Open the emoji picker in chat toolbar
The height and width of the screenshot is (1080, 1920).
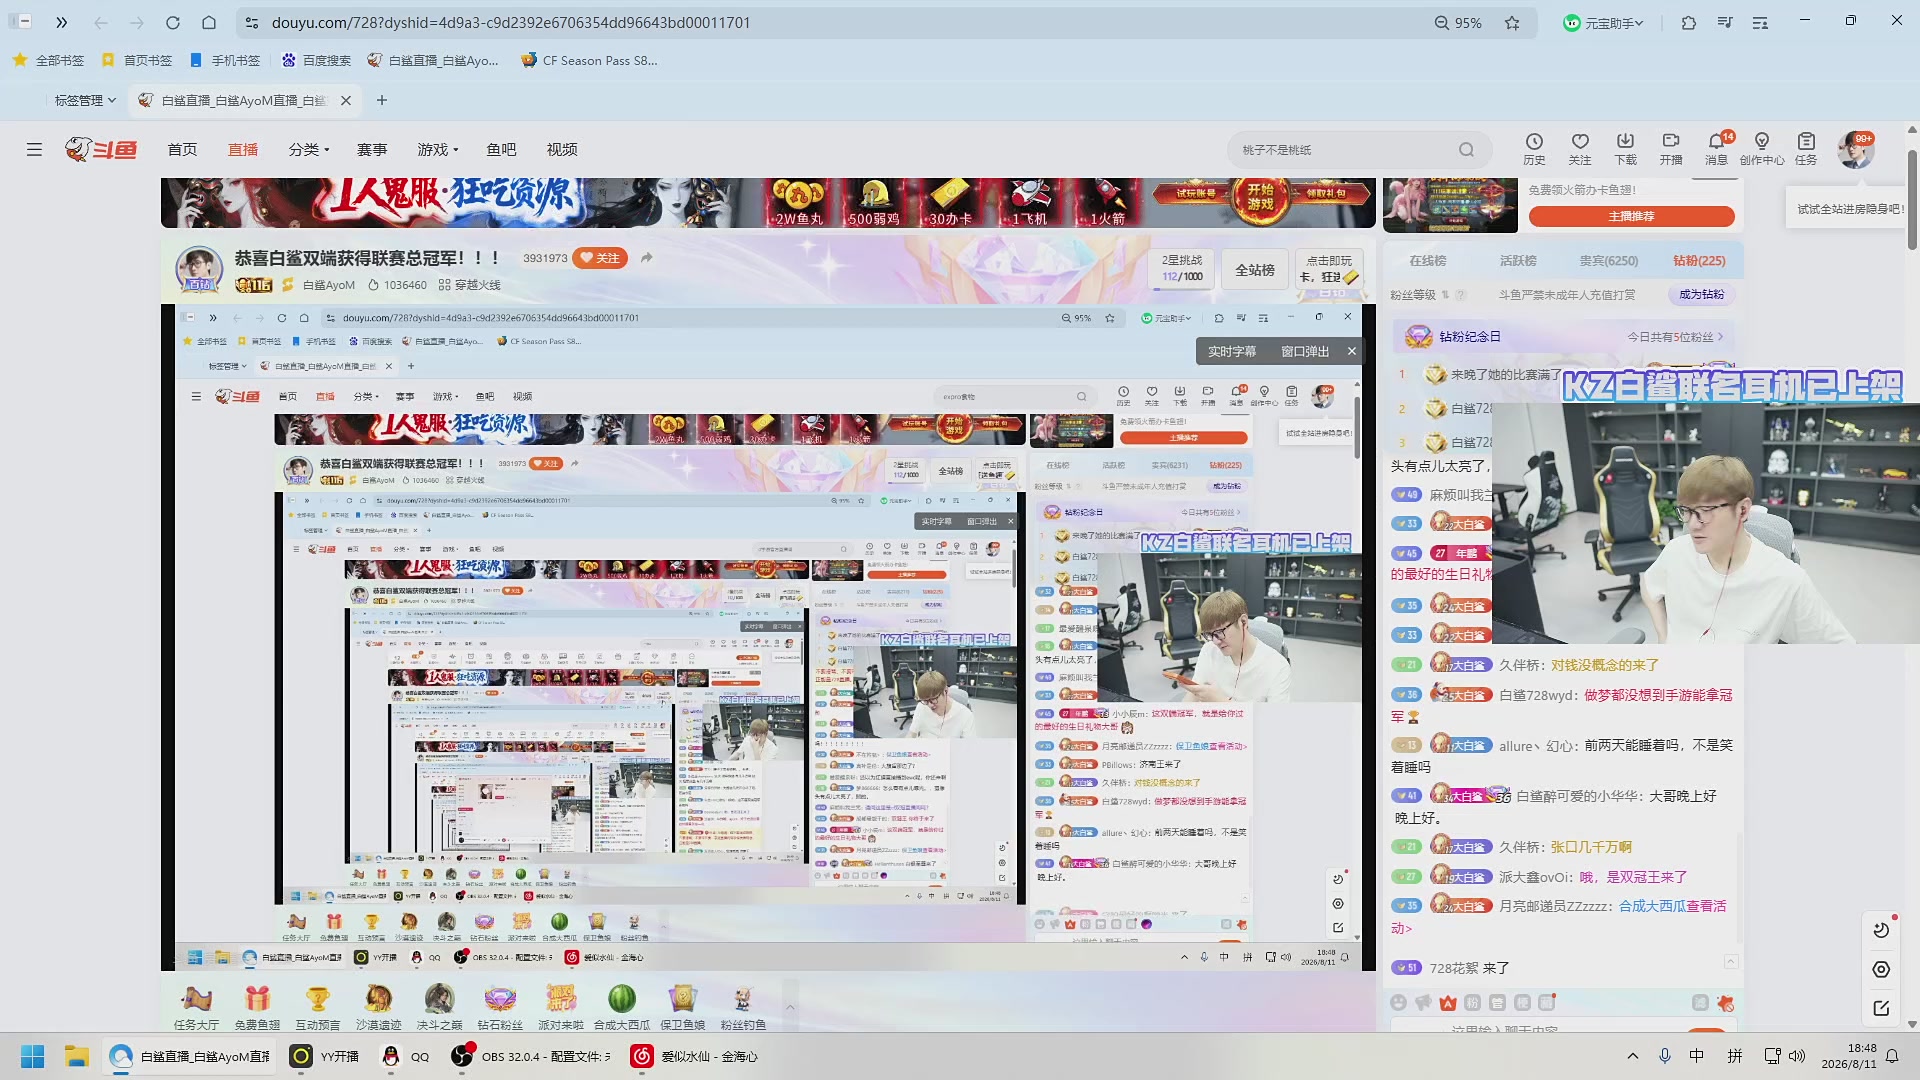tap(1398, 1003)
